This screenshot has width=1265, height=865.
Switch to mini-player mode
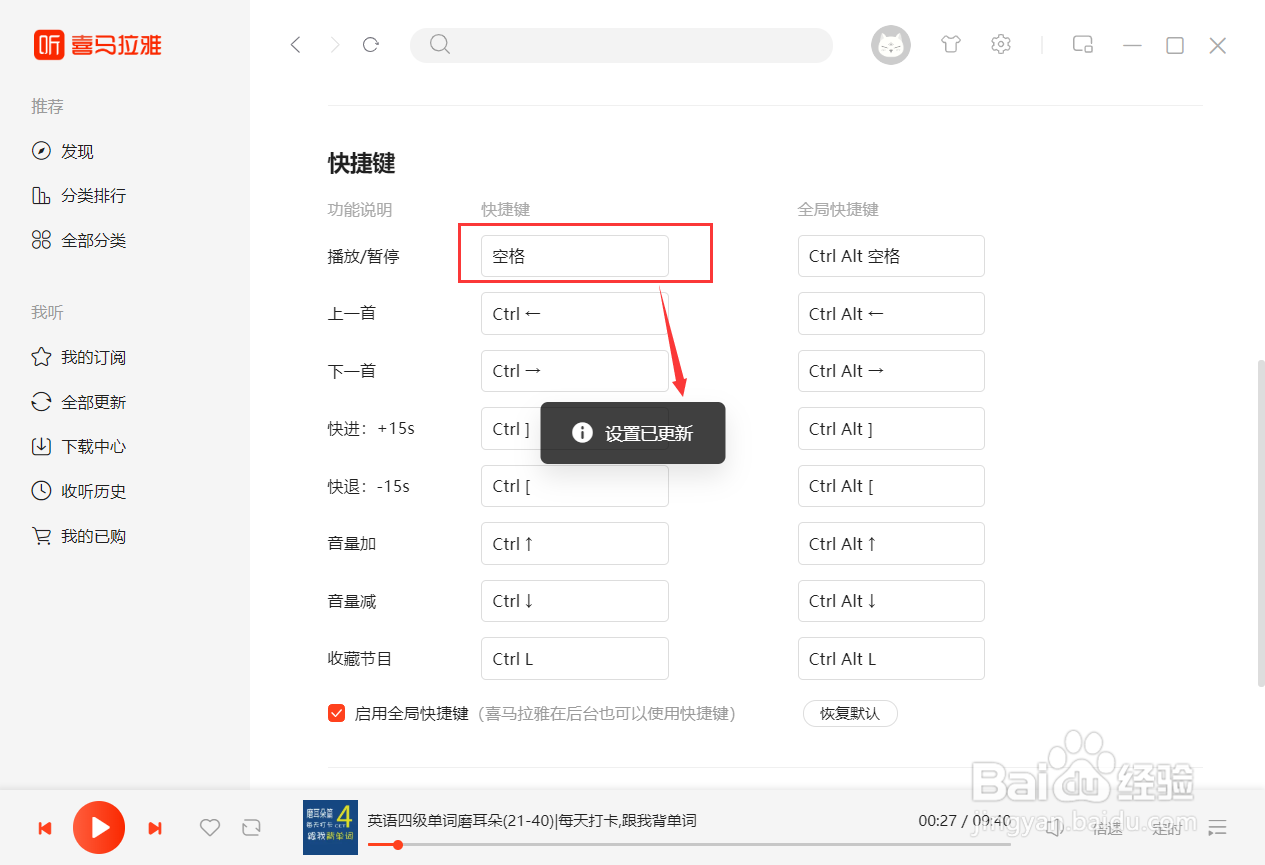1082,44
